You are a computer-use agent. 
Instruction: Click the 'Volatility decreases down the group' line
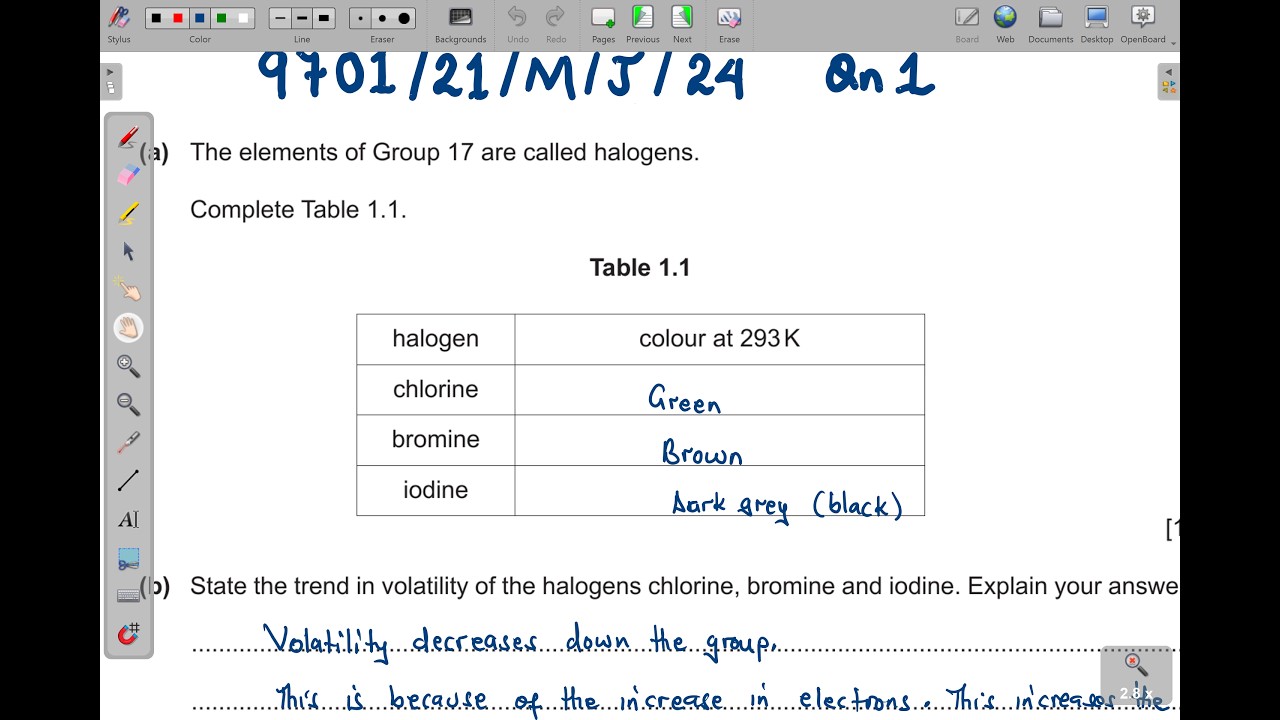520,642
